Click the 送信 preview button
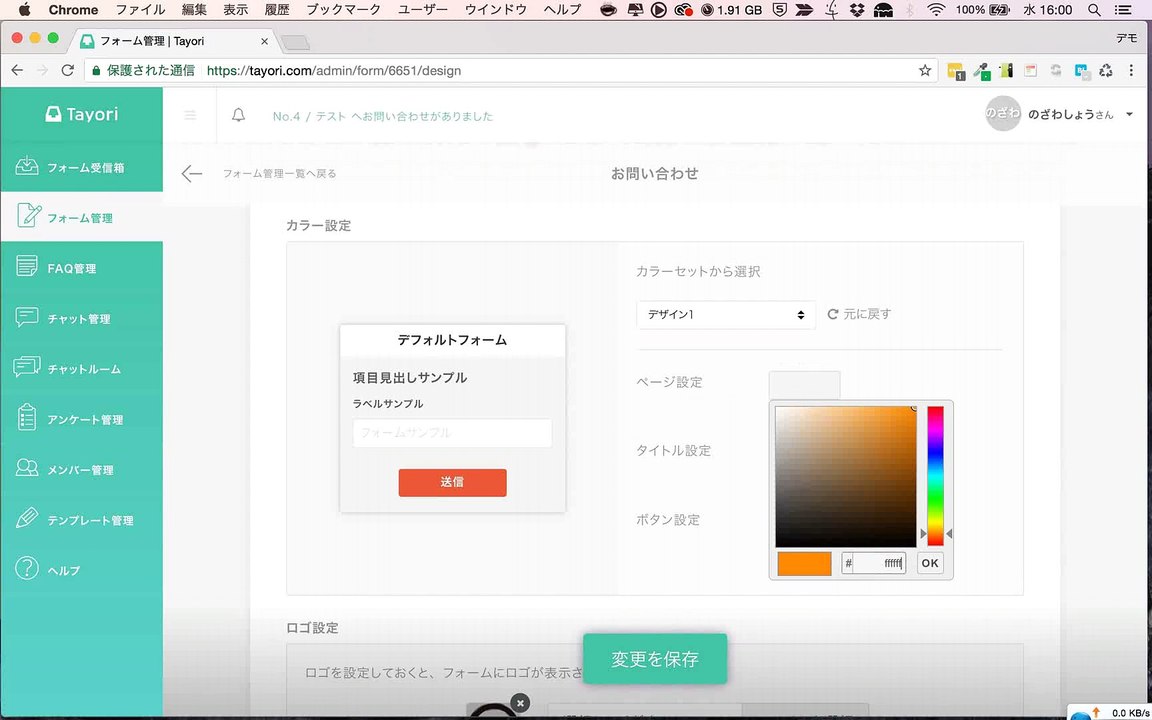This screenshot has height=720, width=1152. click(453, 483)
